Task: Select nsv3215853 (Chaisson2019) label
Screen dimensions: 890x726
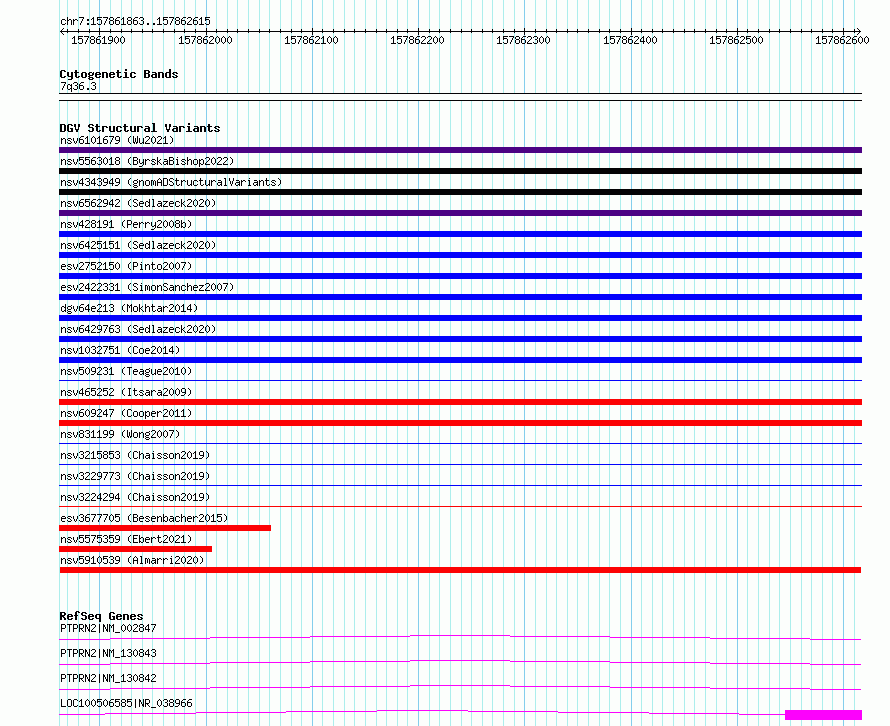Action: pos(135,455)
